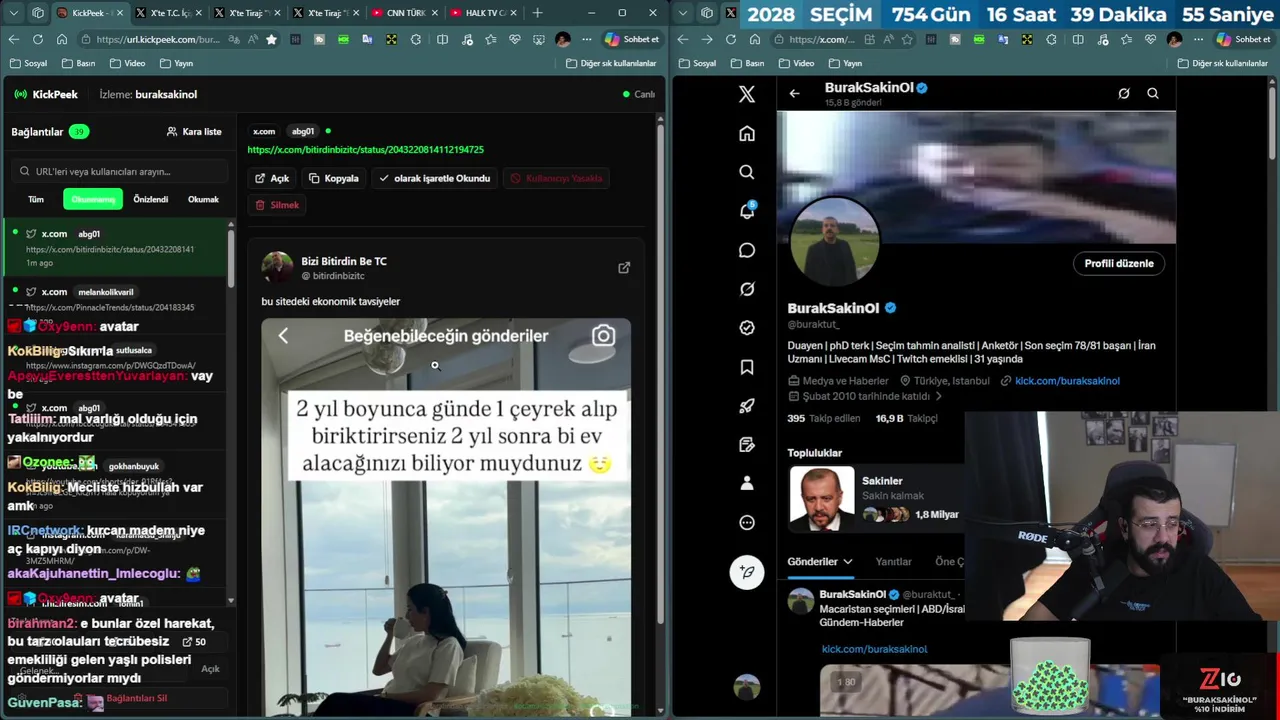Open the rocket icon in X sidebar

coord(747,406)
